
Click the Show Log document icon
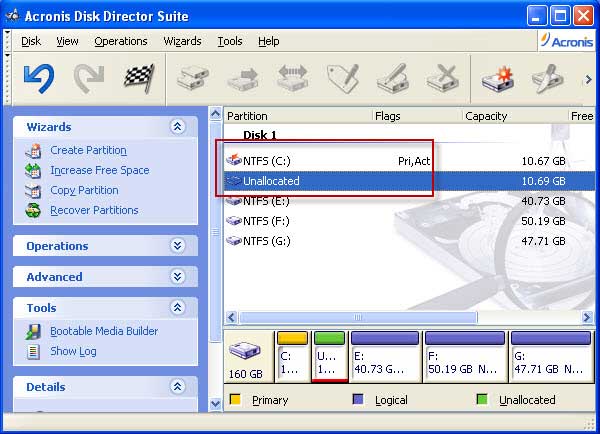pos(33,351)
